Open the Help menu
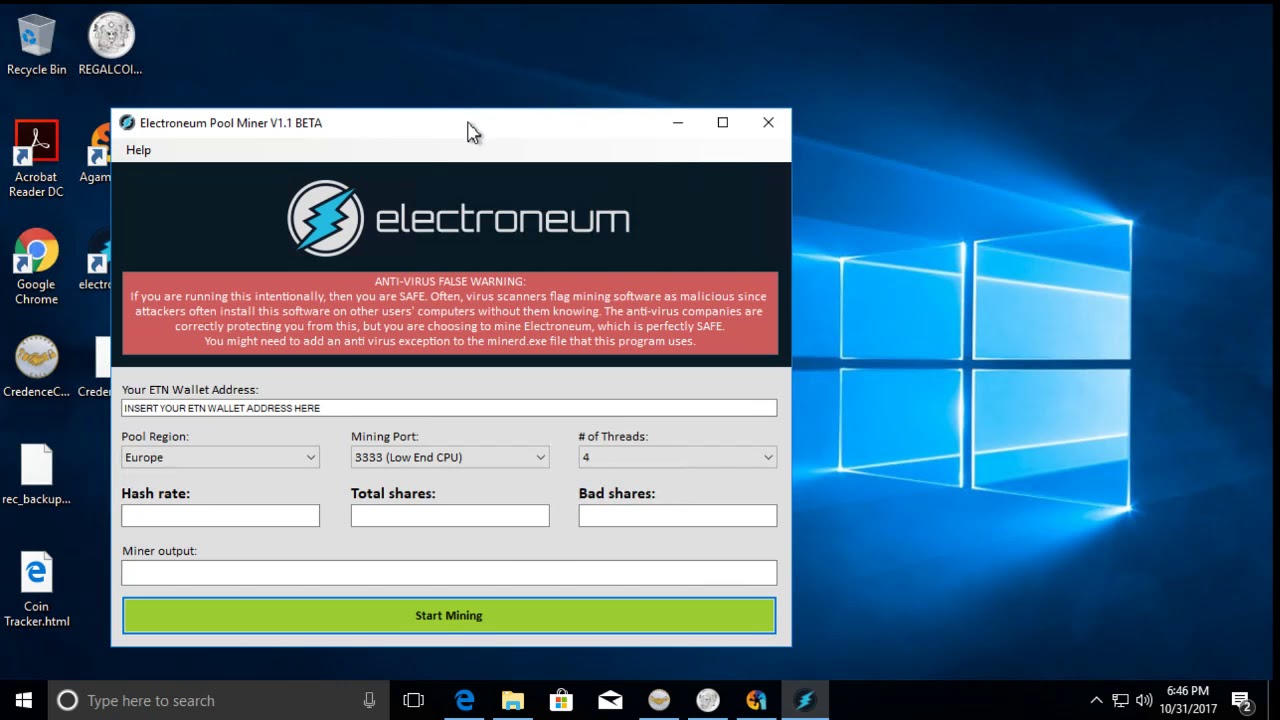1280x720 pixels. point(138,150)
